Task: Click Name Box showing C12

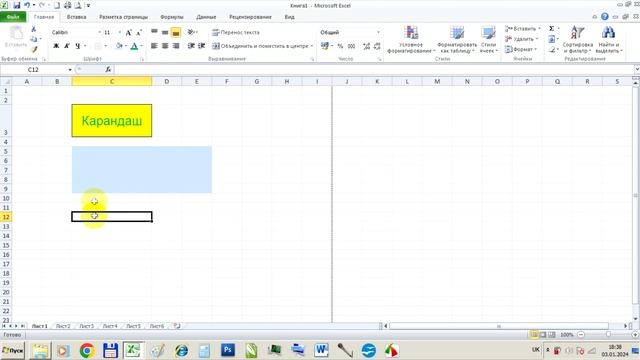Action: pyautogui.click(x=33, y=70)
